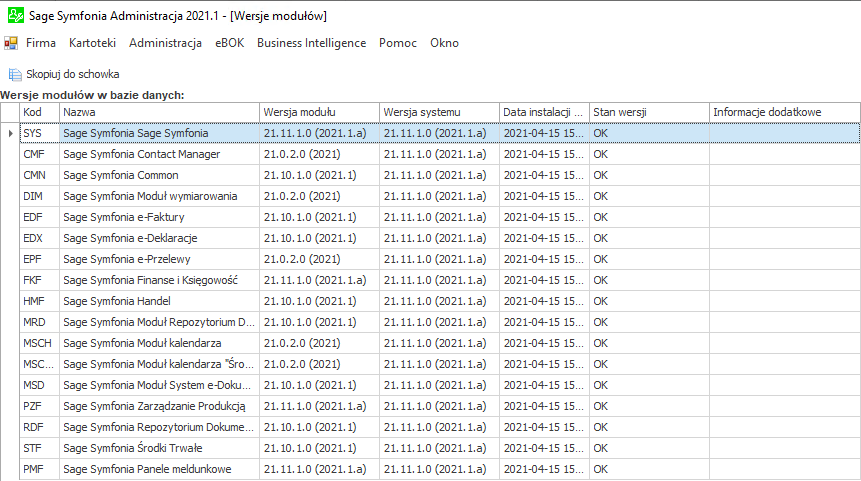Open the Okno menu
Screen dimensions: 861x481
coord(444,43)
